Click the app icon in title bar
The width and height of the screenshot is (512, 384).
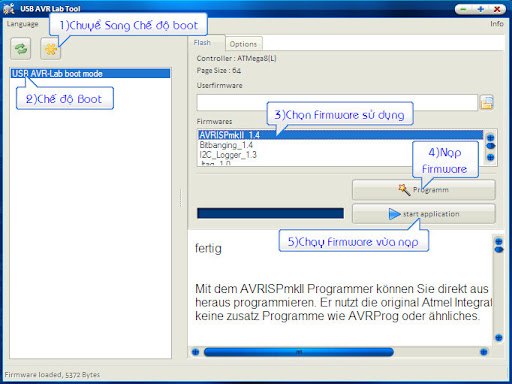[9, 8]
